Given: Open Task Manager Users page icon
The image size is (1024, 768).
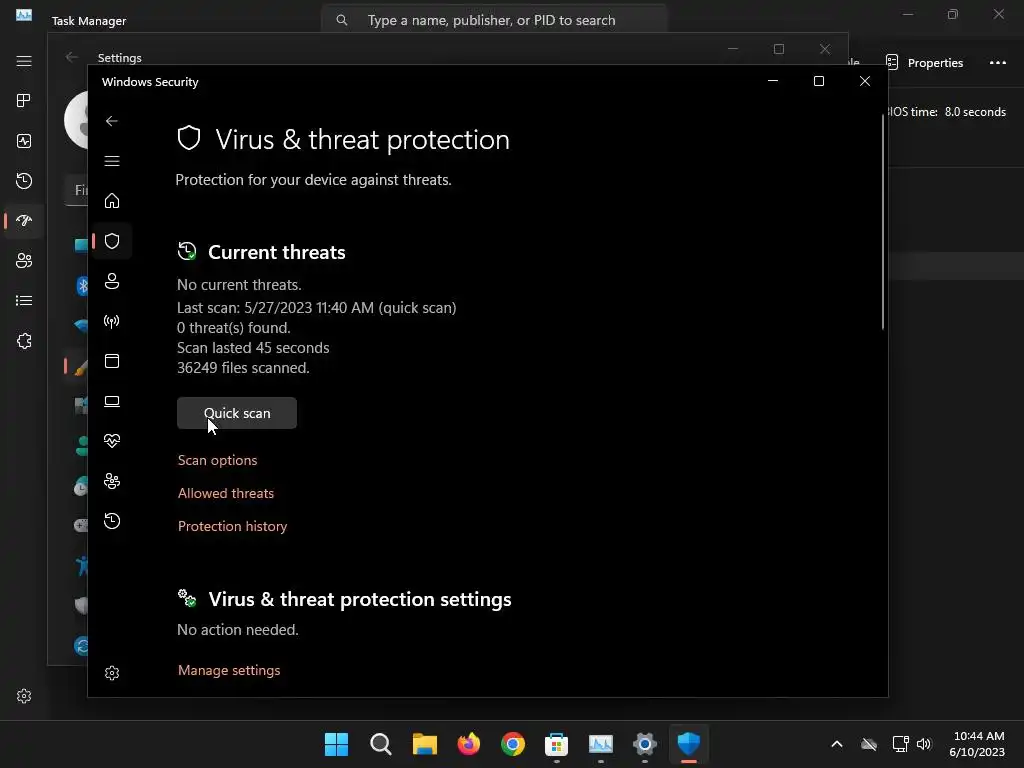Looking at the screenshot, I should coord(24,261).
